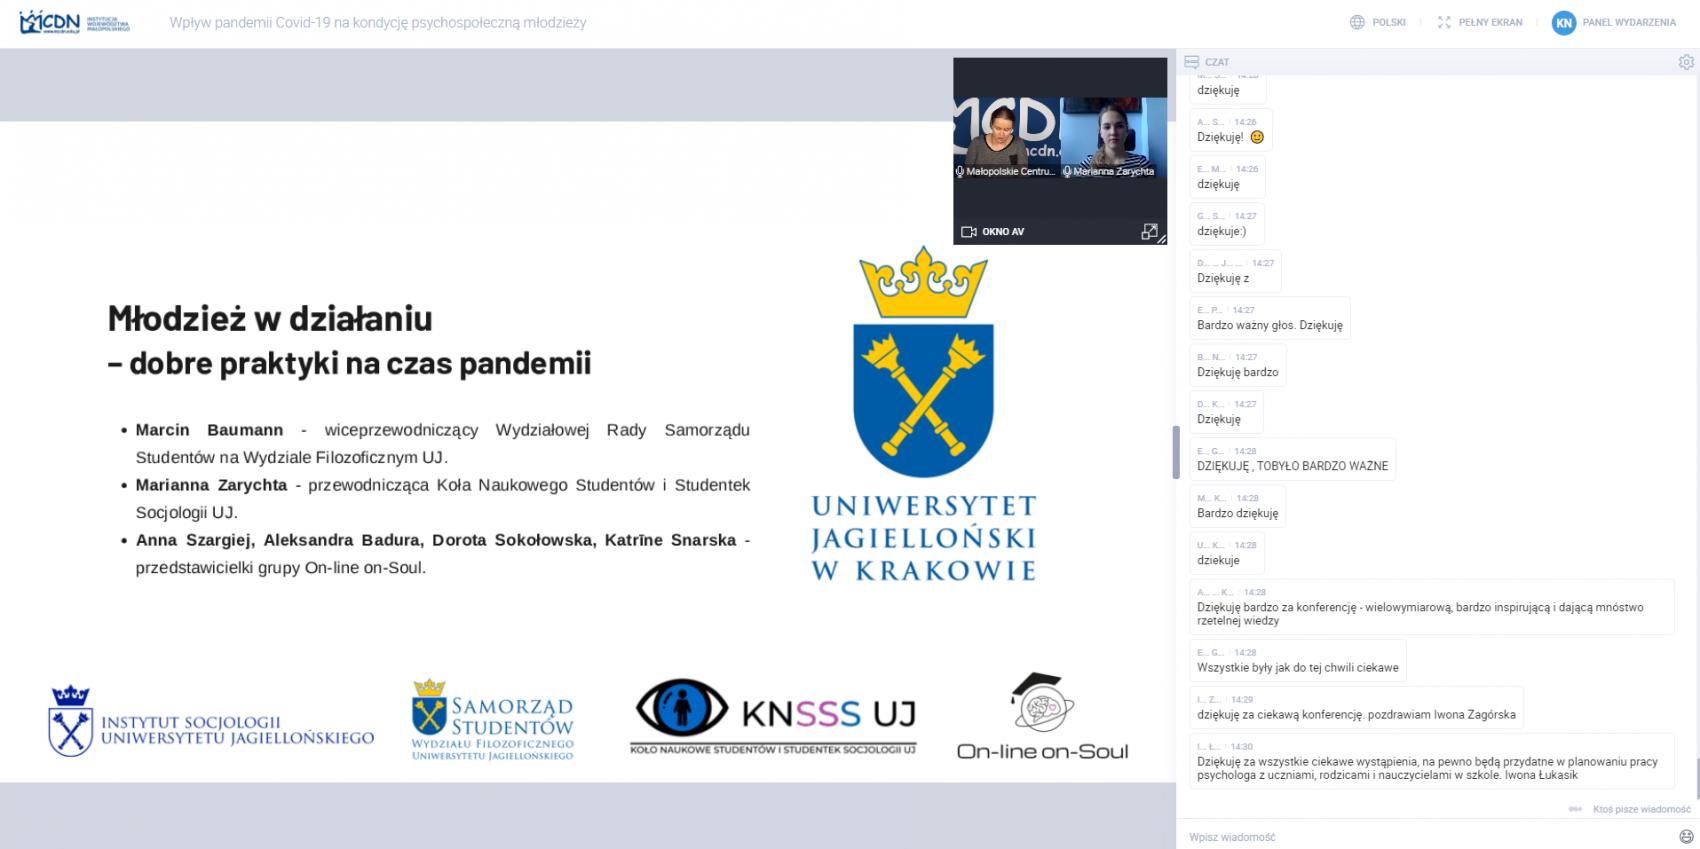The image size is (1700, 849).
Task: Click the KNSSS UJ eye logo
Action: click(x=774, y=716)
